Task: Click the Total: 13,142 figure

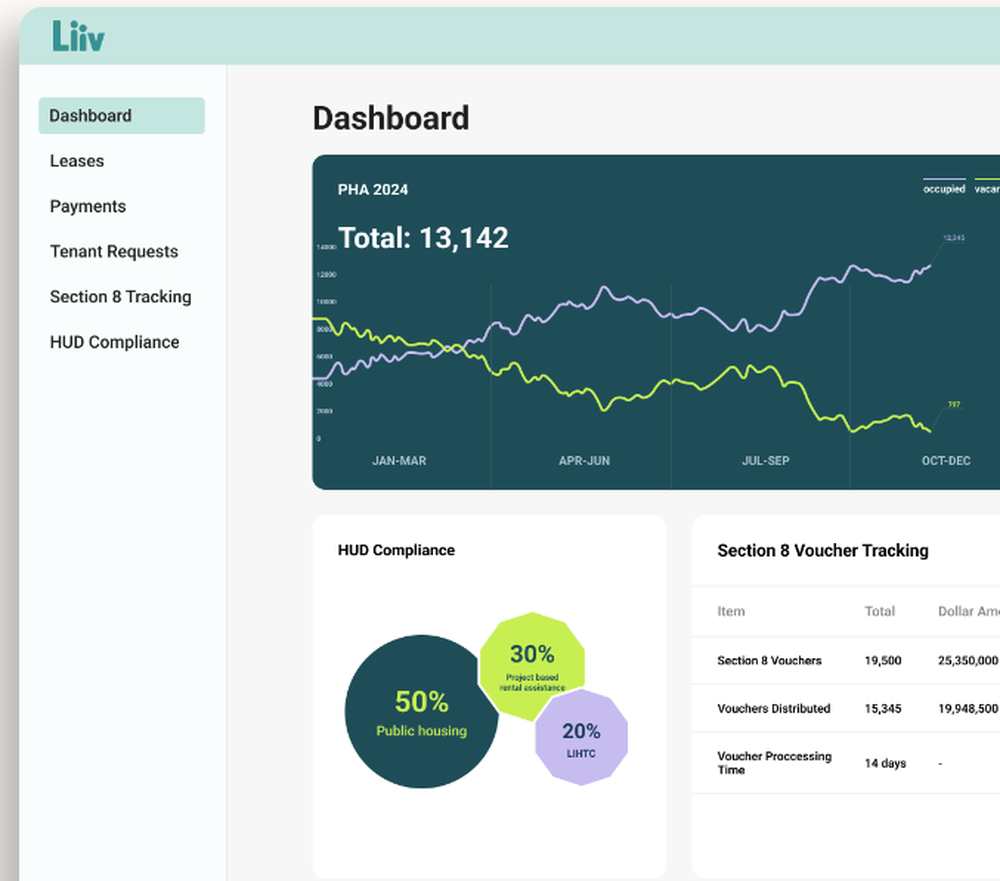Action: pyautogui.click(x=423, y=238)
